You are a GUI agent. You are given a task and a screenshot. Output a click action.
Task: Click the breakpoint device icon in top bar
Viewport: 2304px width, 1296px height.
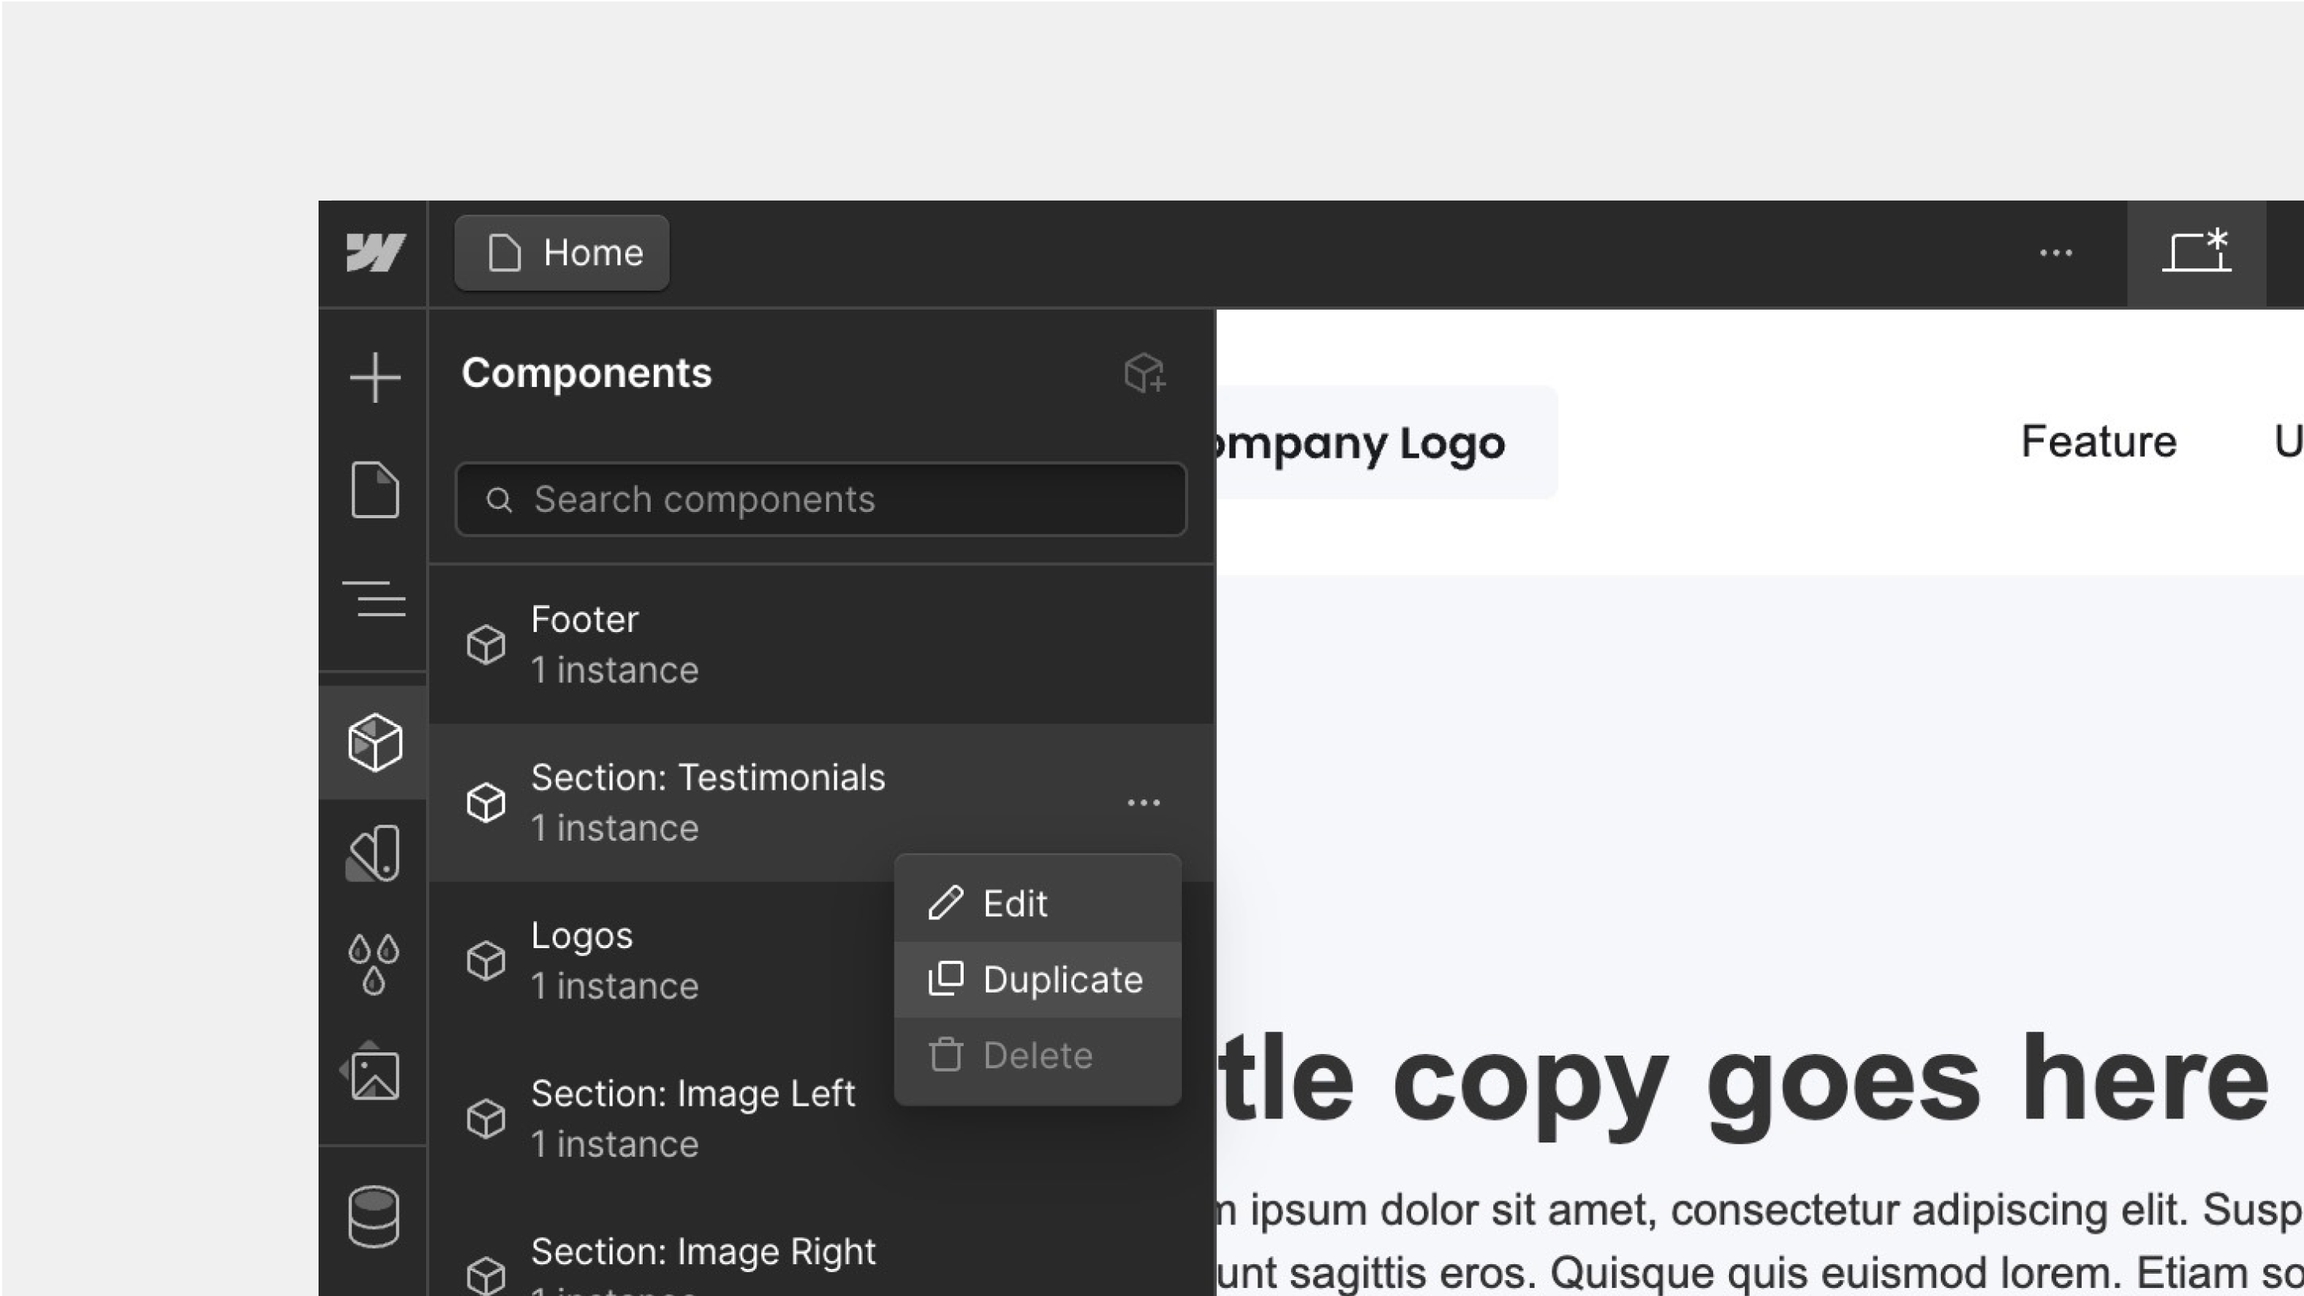pos(2196,252)
